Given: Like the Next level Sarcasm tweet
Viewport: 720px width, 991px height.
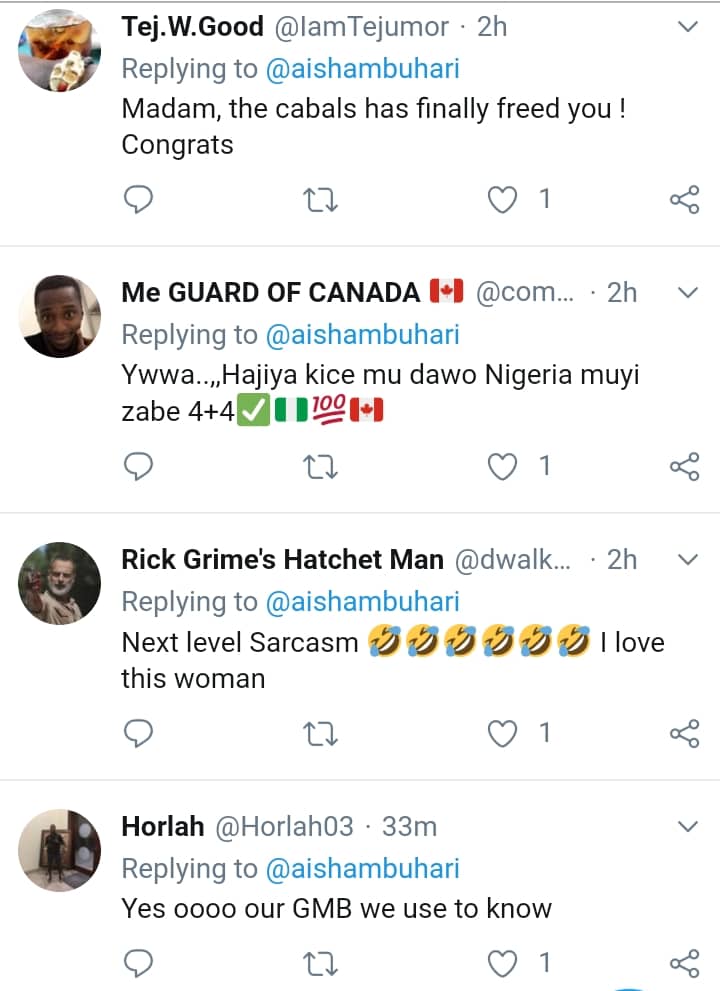Looking at the screenshot, I should (x=501, y=734).
